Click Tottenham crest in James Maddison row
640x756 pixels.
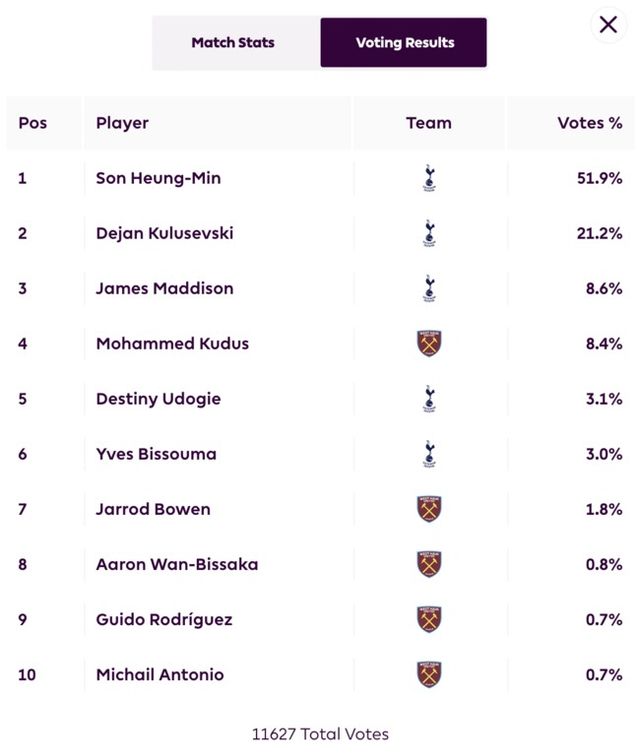click(429, 289)
